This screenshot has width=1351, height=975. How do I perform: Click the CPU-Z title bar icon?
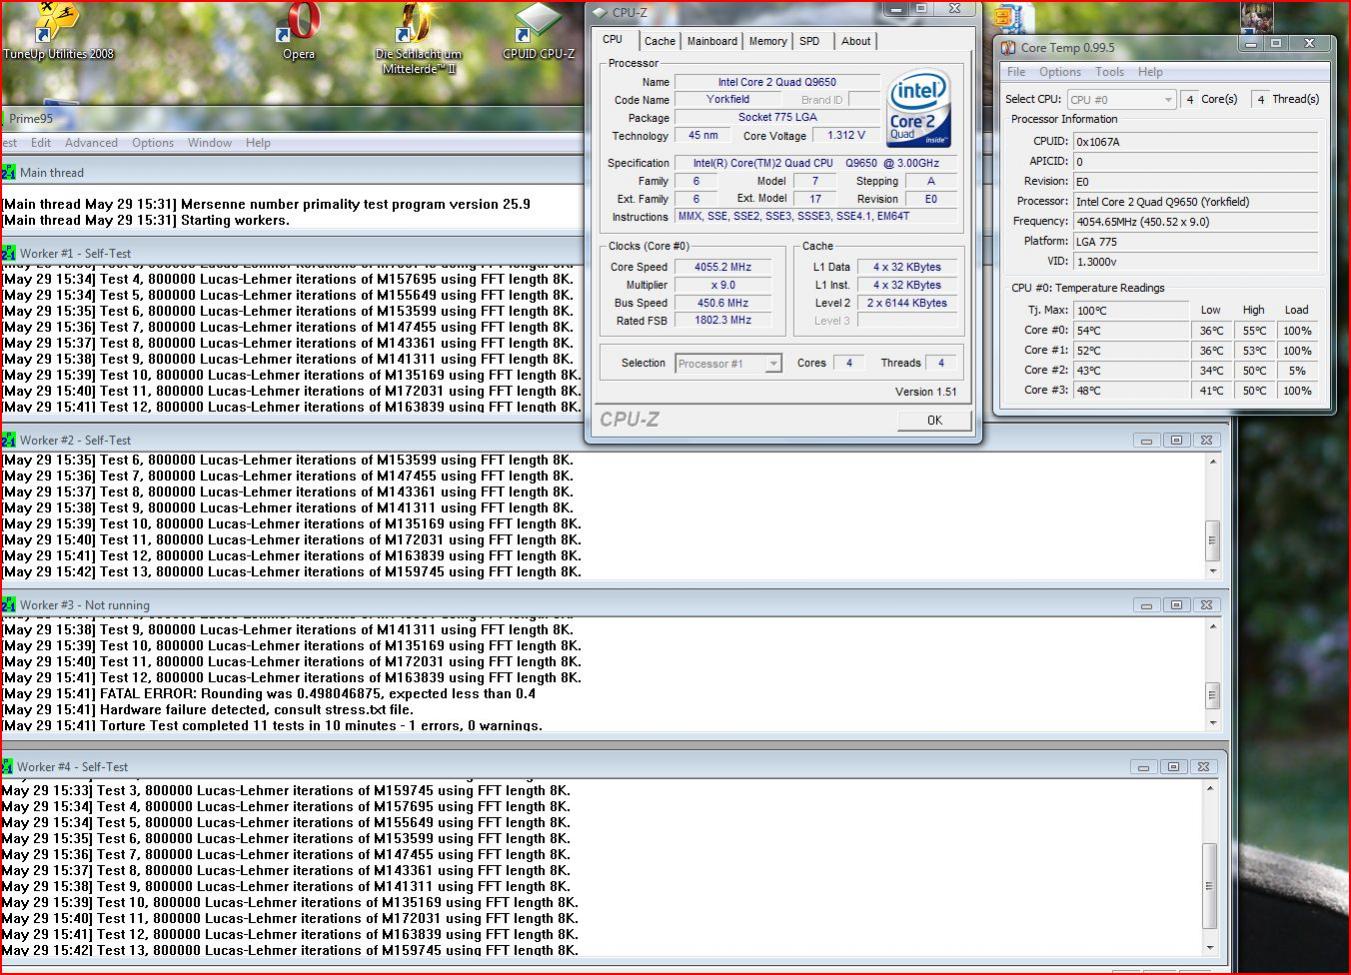600,13
